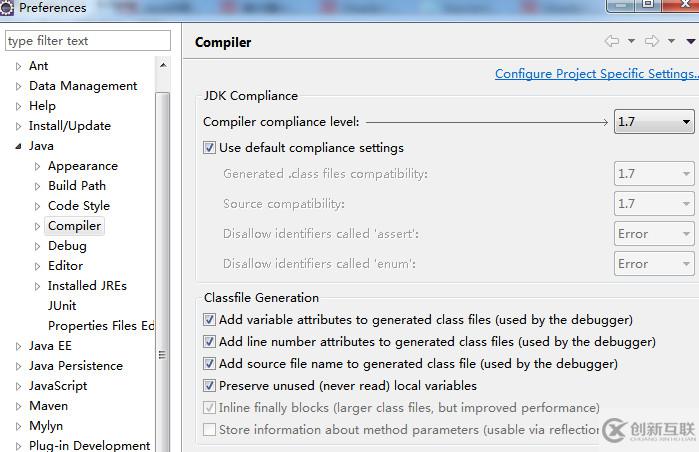Open the forward history dropdown arrow
699x452 pixels.
coord(671,41)
